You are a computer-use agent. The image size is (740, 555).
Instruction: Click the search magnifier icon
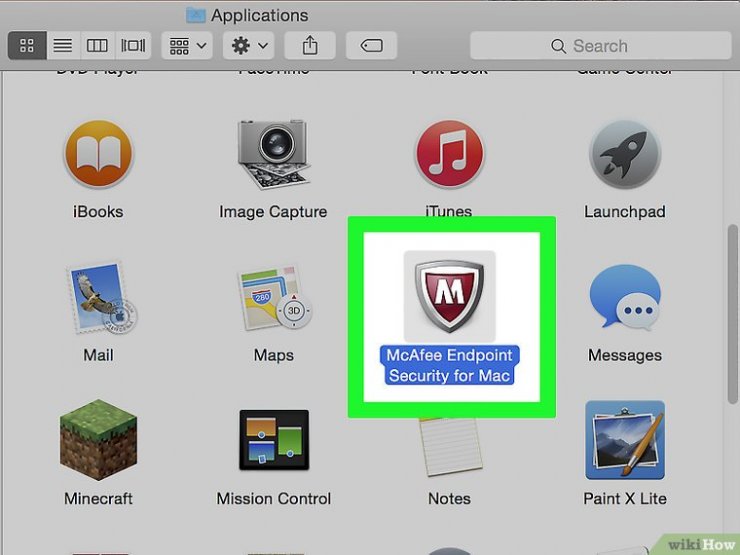point(558,46)
